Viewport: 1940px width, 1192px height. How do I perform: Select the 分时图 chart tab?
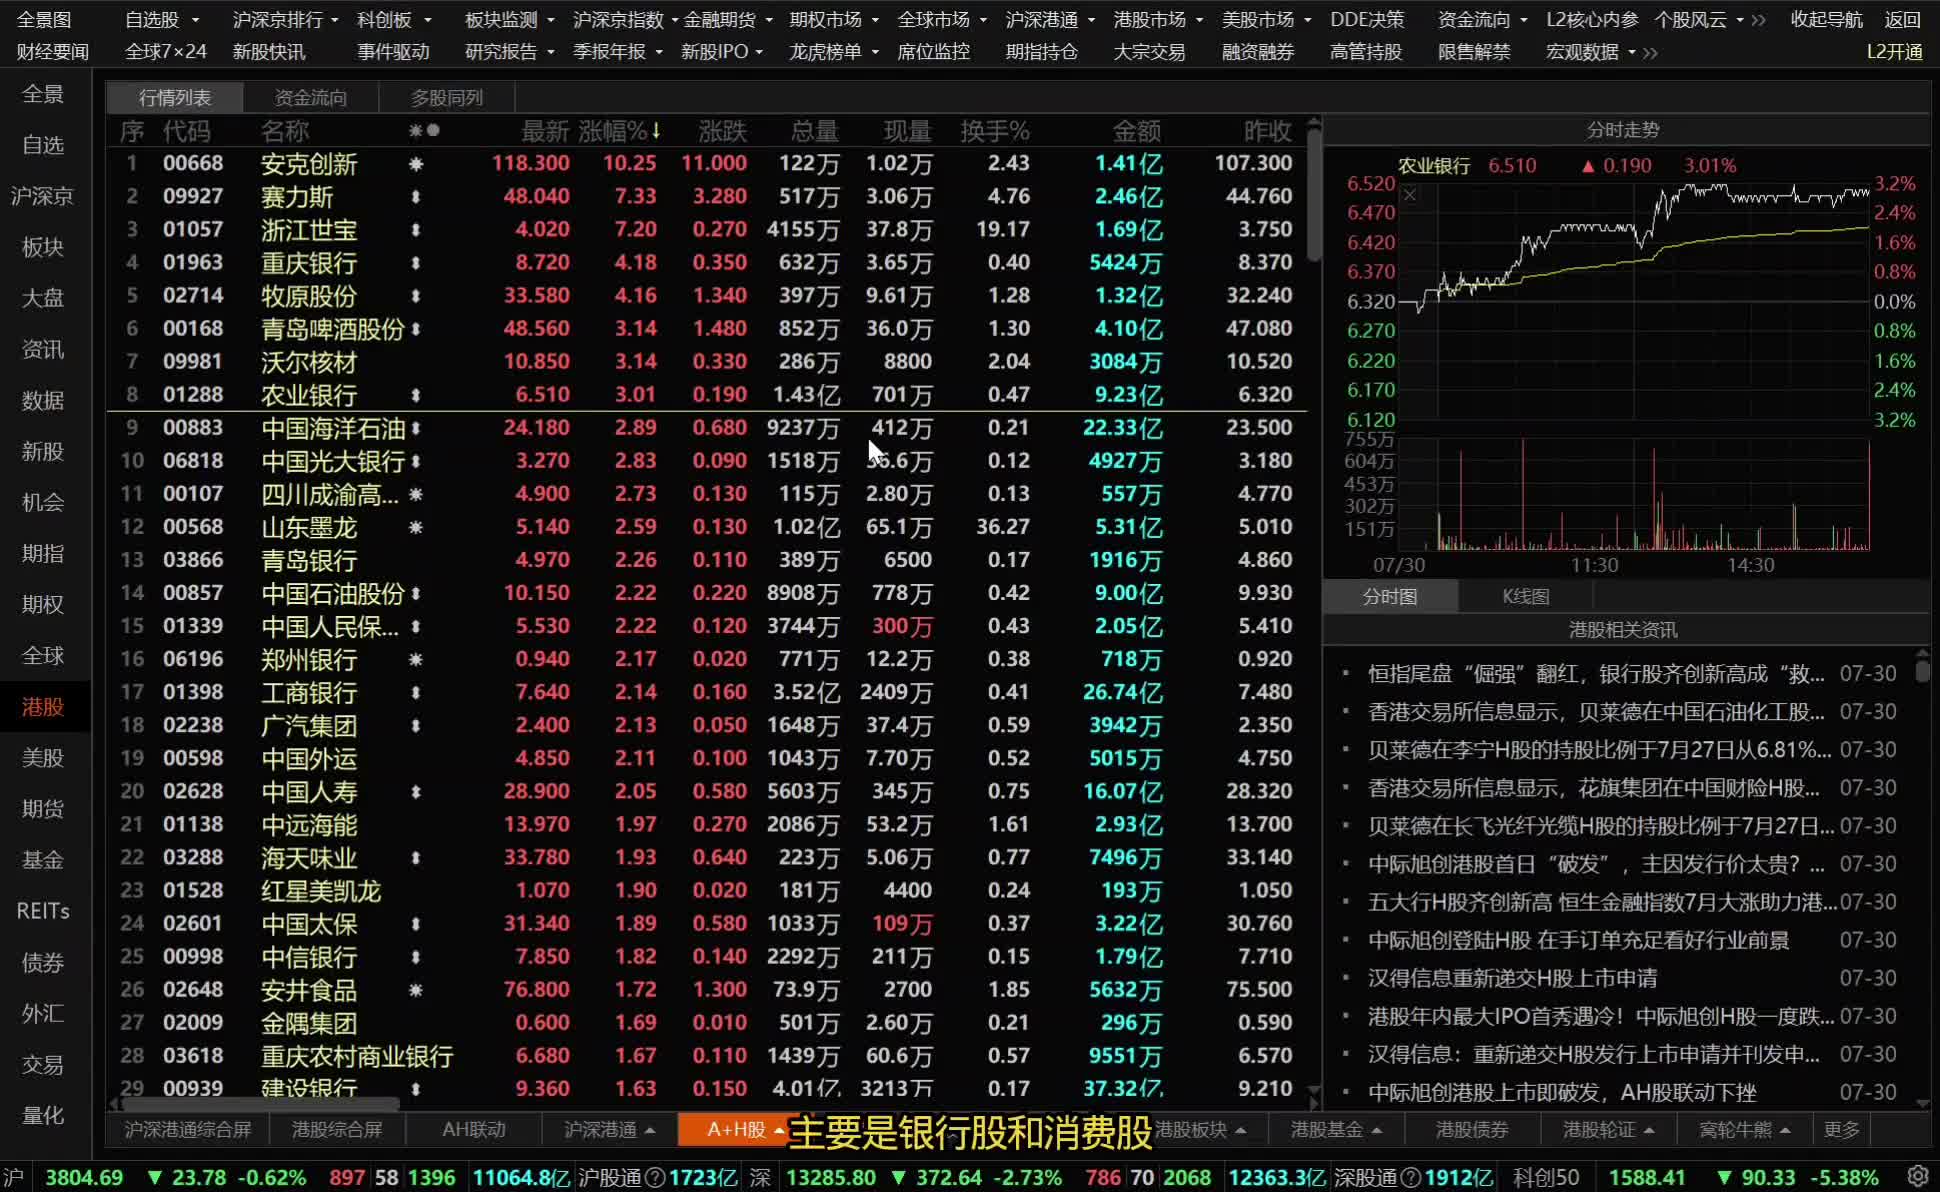[1390, 597]
